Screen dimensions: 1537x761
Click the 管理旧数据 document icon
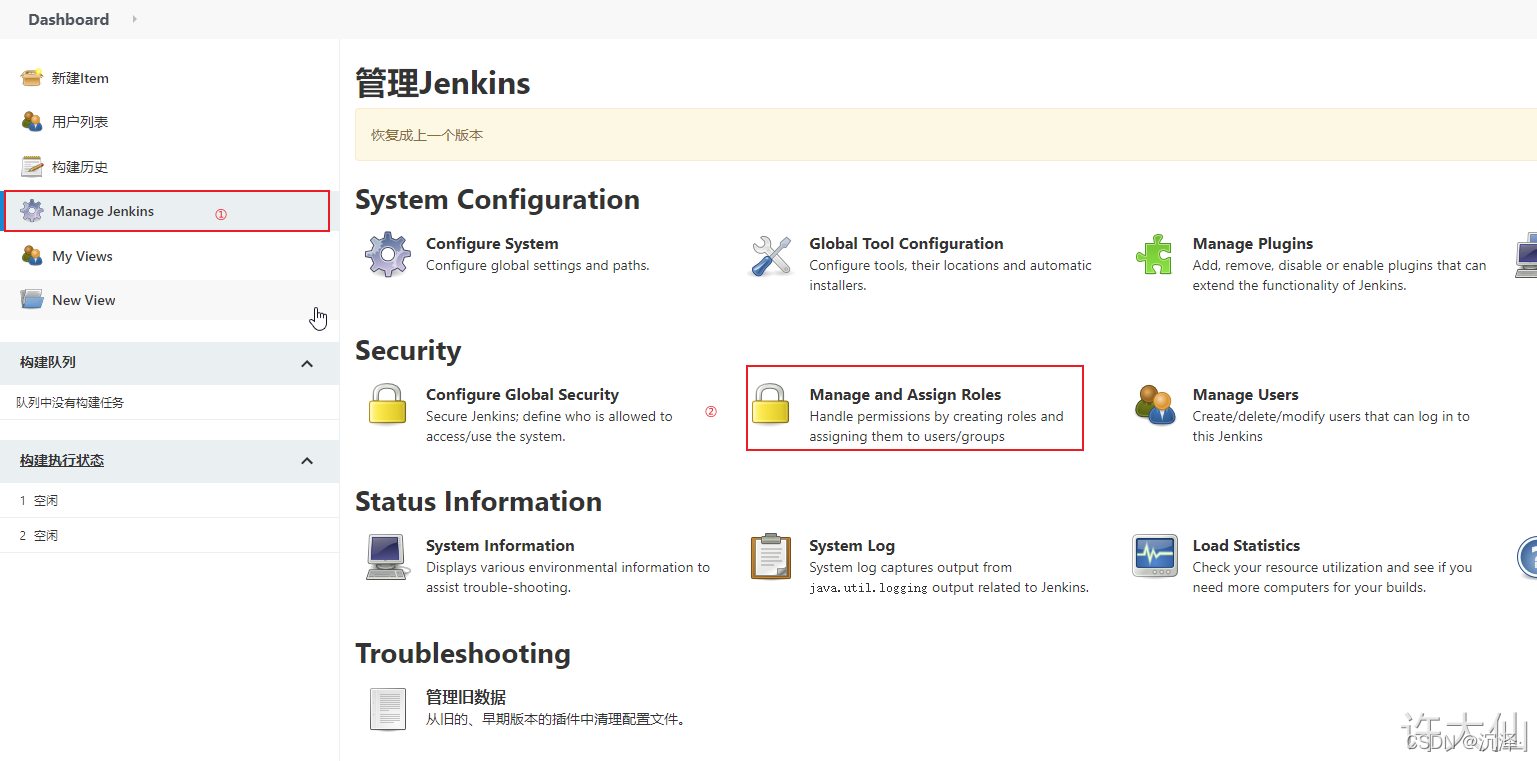388,709
